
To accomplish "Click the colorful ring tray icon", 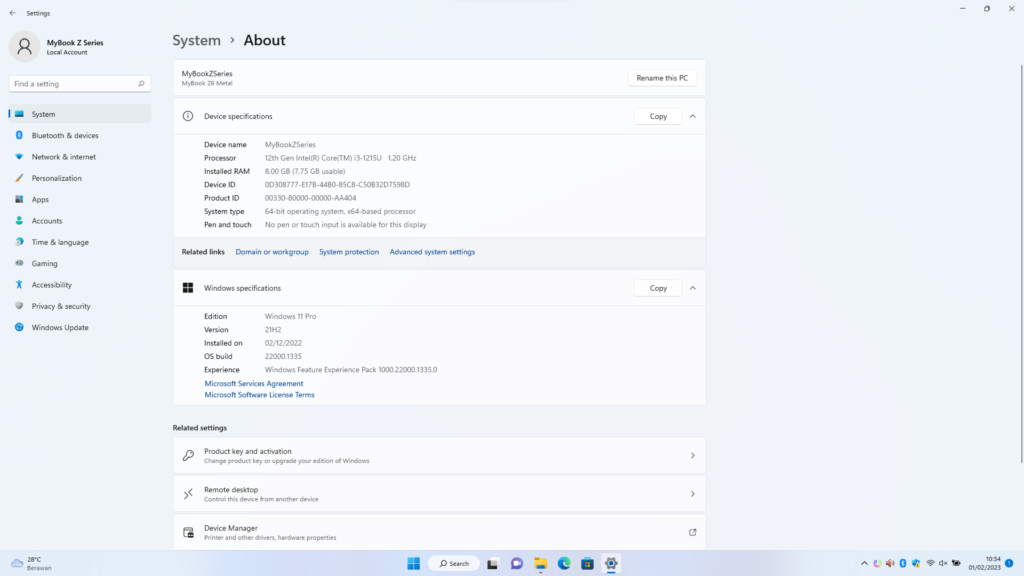I will click(877, 564).
